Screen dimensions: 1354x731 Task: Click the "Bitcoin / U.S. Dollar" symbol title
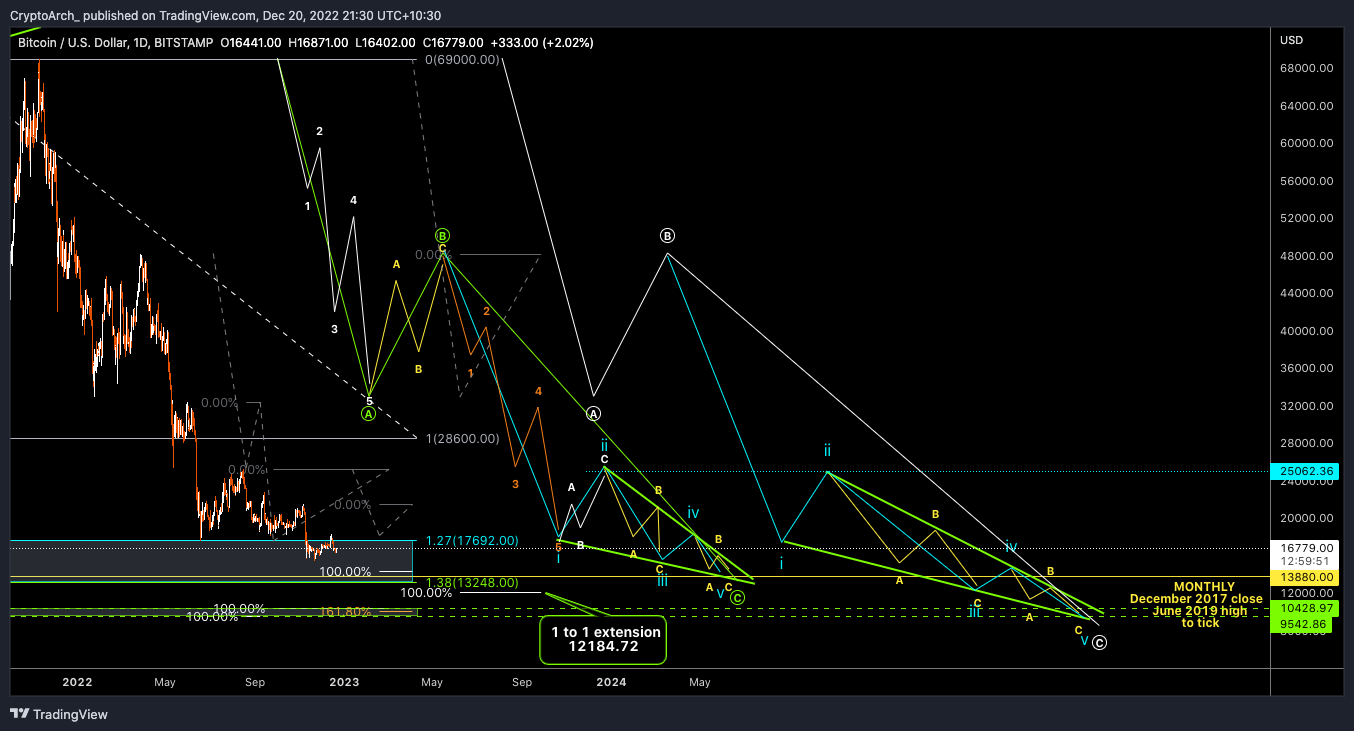click(71, 43)
